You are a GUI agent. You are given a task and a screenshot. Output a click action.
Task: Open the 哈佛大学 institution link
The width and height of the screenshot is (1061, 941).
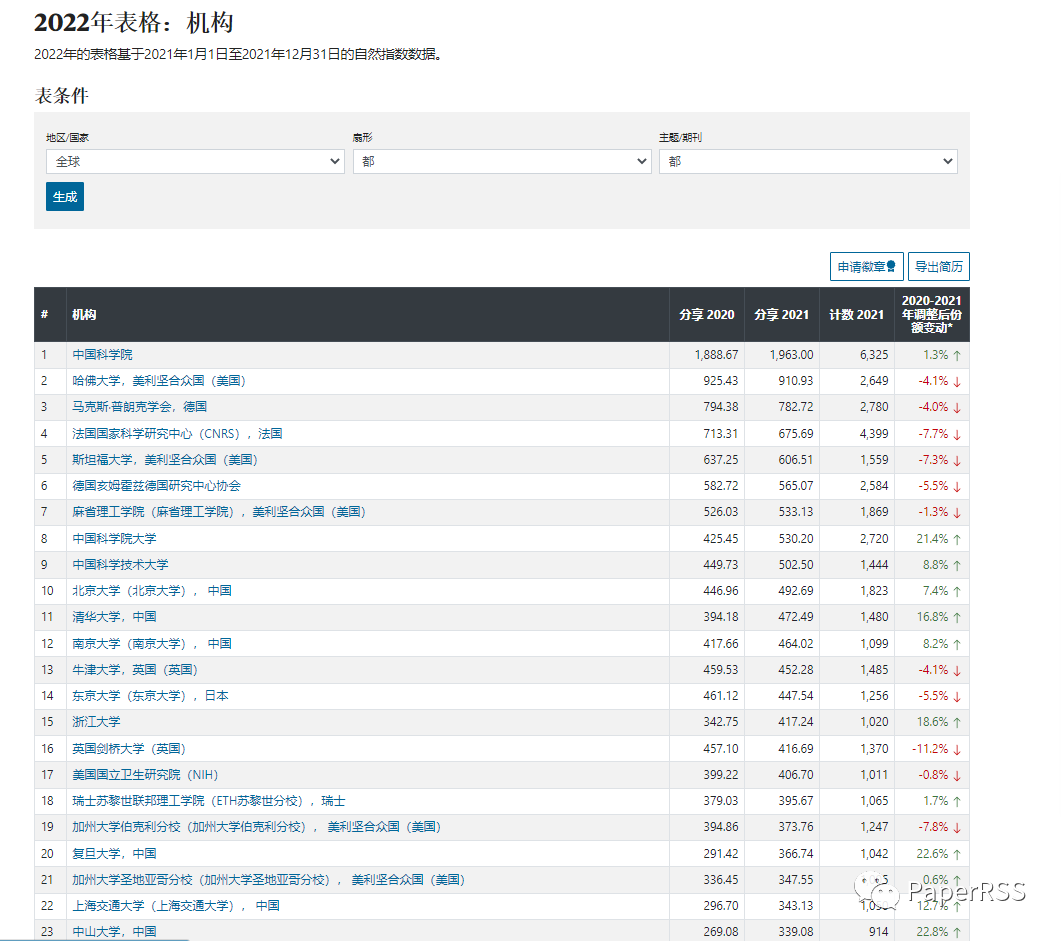(x=159, y=381)
